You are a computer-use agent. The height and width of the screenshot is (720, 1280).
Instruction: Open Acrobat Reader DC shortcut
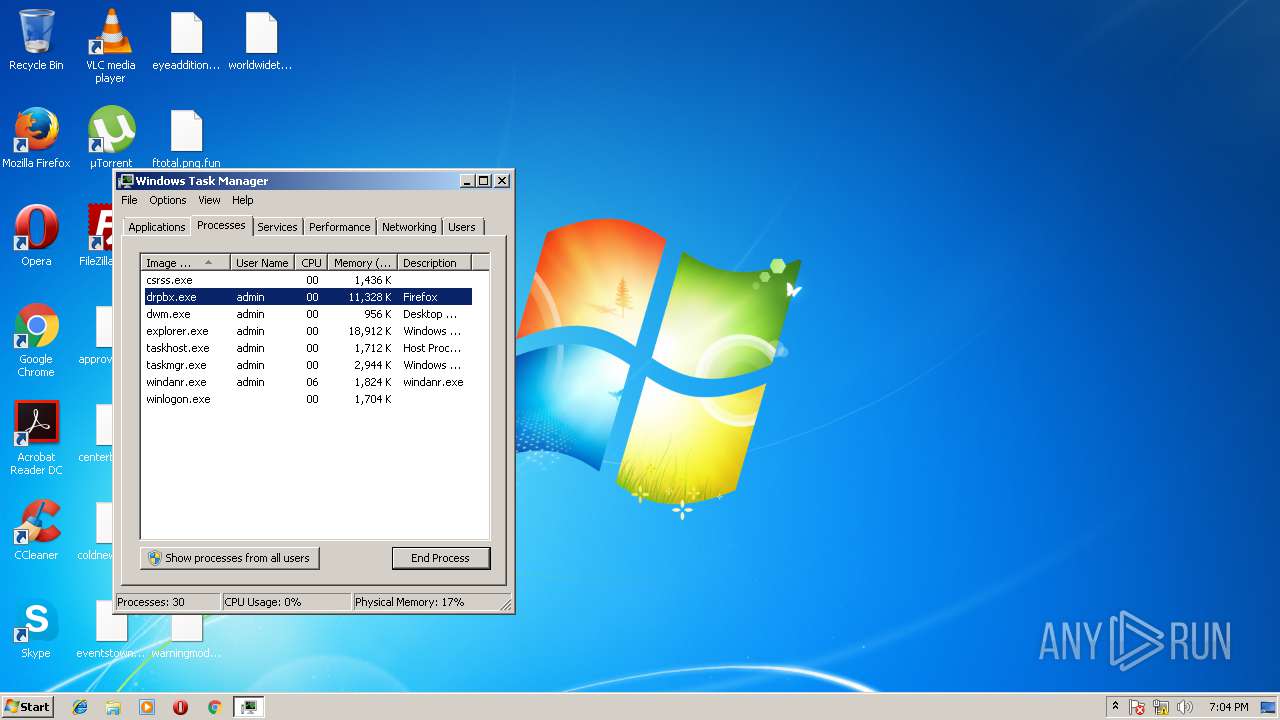pyautogui.click(x=36, y=438)
